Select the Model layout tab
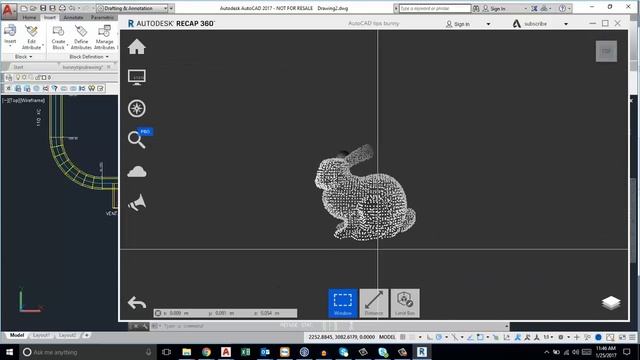The height and width of the screenshot is (360, 640). pos(17,335)
